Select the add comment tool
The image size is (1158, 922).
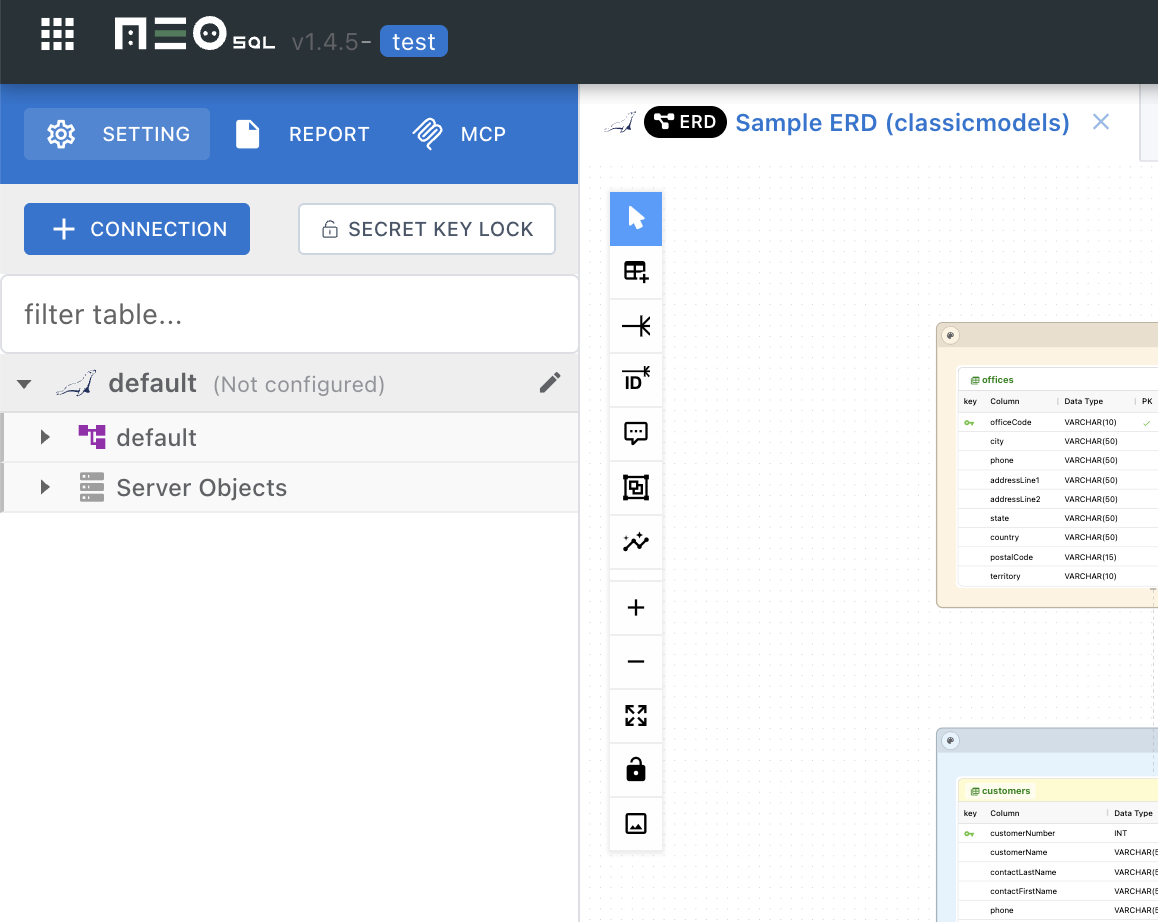[x=636, y=433]
